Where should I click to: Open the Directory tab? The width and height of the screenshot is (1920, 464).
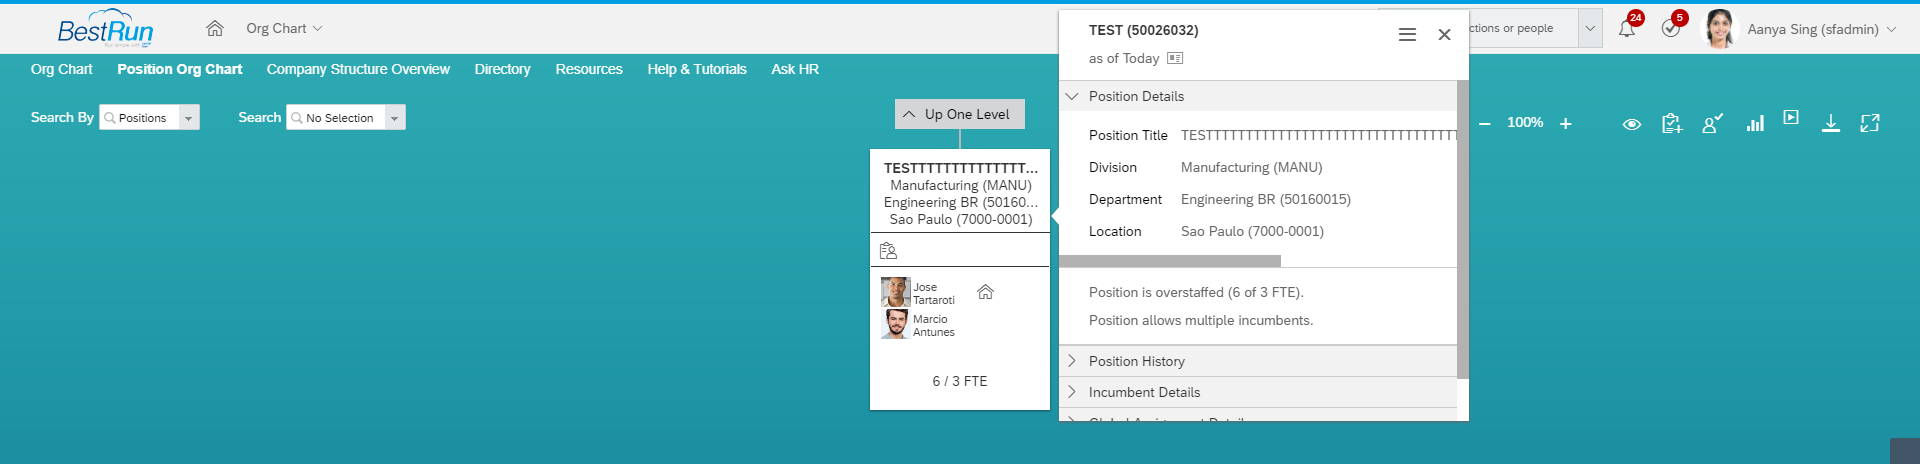coord(502,69)
